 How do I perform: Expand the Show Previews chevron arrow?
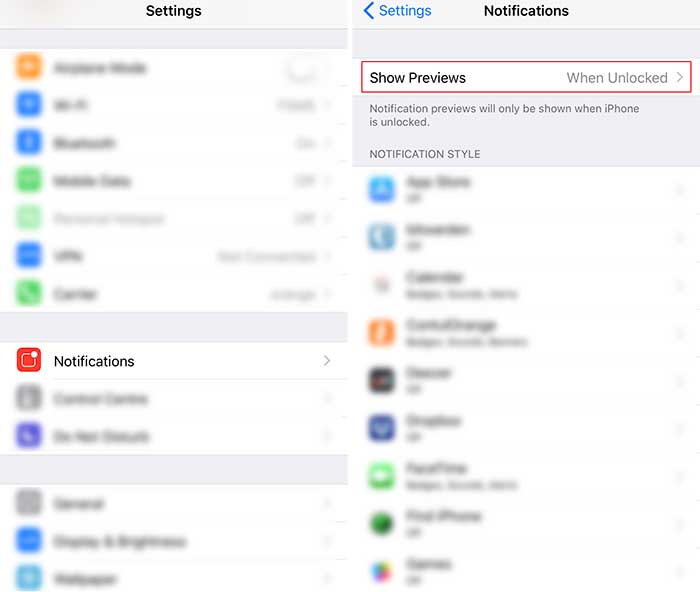(x=679, y=77)
